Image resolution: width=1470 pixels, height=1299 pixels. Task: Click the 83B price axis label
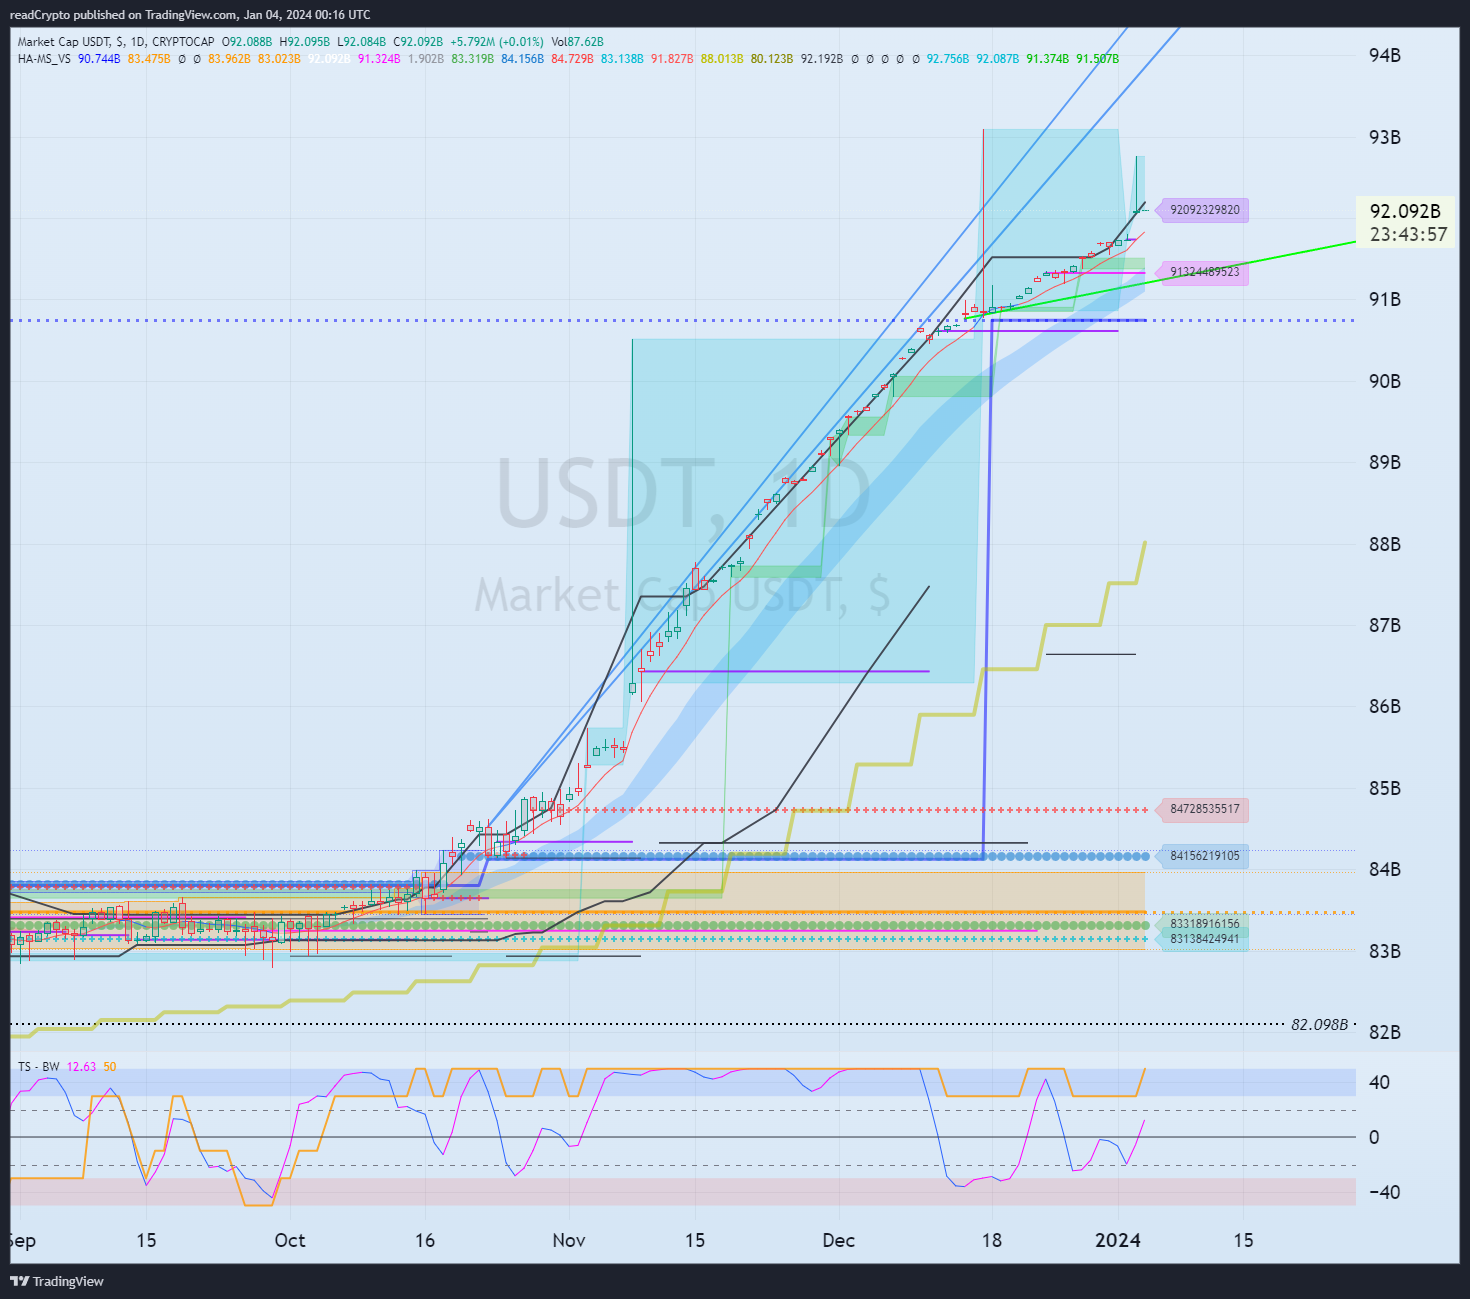pos(1385,951)
